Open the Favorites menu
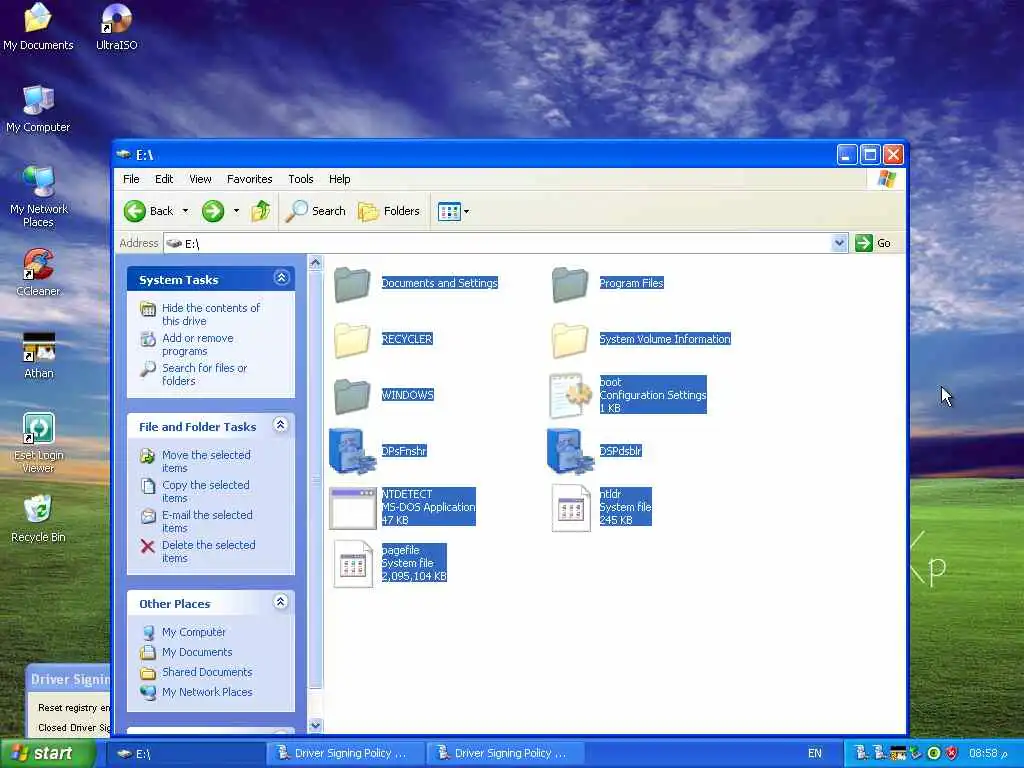1024x768 pixels. point(249,179)
